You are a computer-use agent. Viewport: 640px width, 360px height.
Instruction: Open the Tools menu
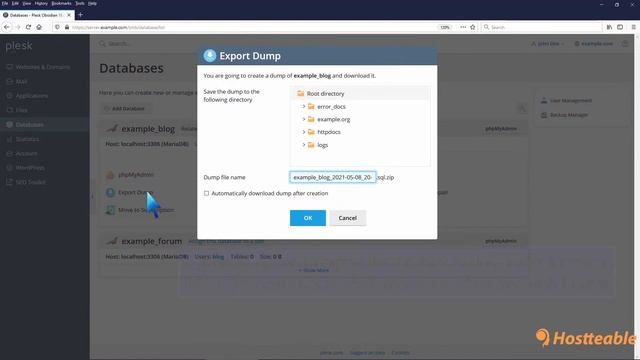[80, 3]
